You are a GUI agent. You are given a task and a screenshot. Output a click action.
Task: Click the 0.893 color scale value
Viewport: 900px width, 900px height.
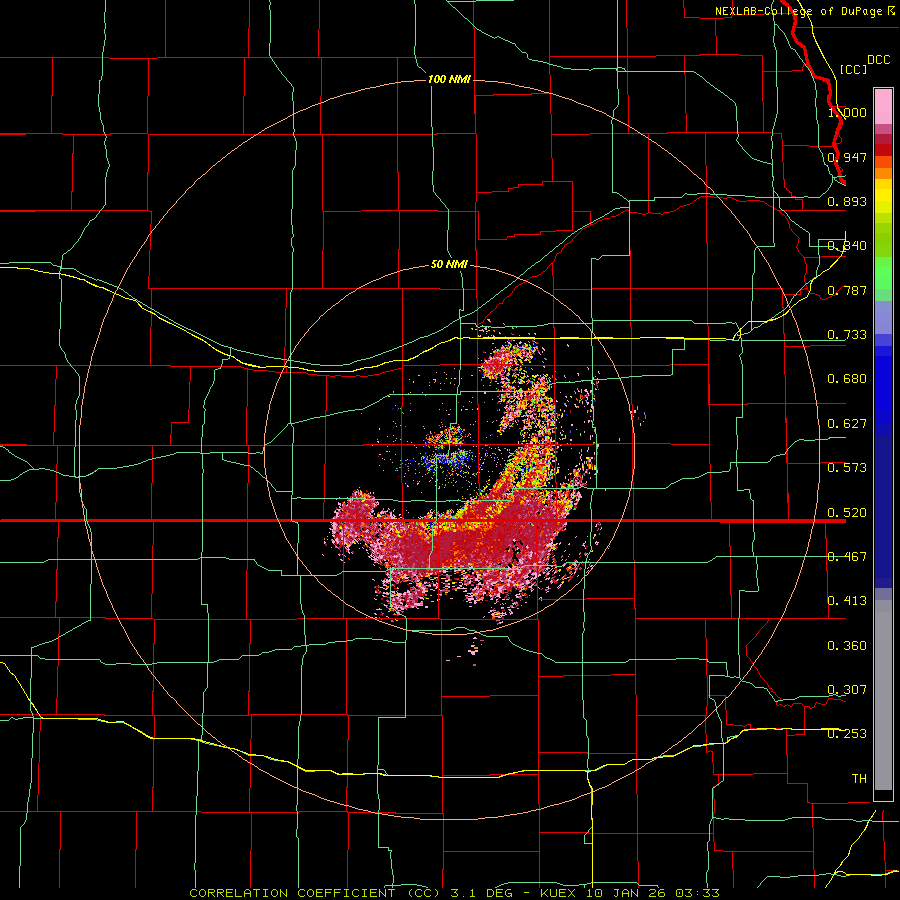point(847,201)
